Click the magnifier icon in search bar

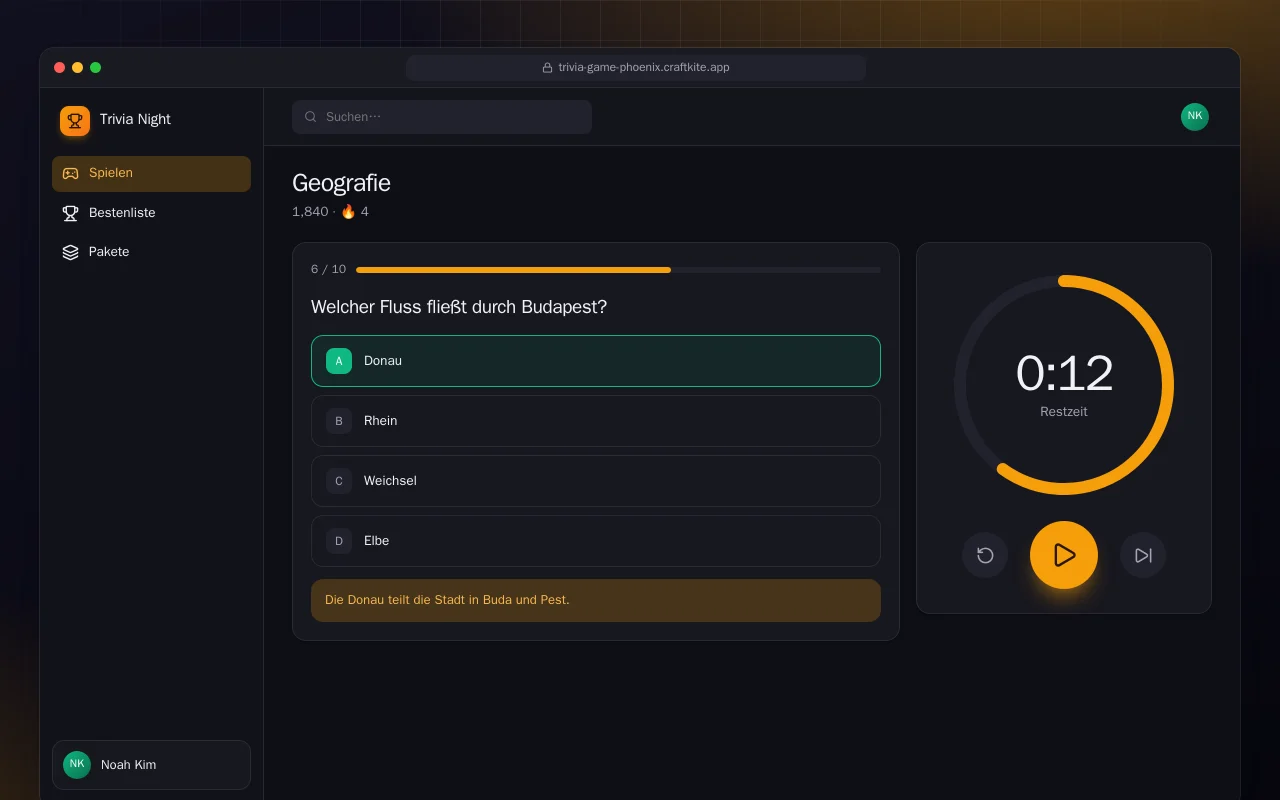(311, 117)
